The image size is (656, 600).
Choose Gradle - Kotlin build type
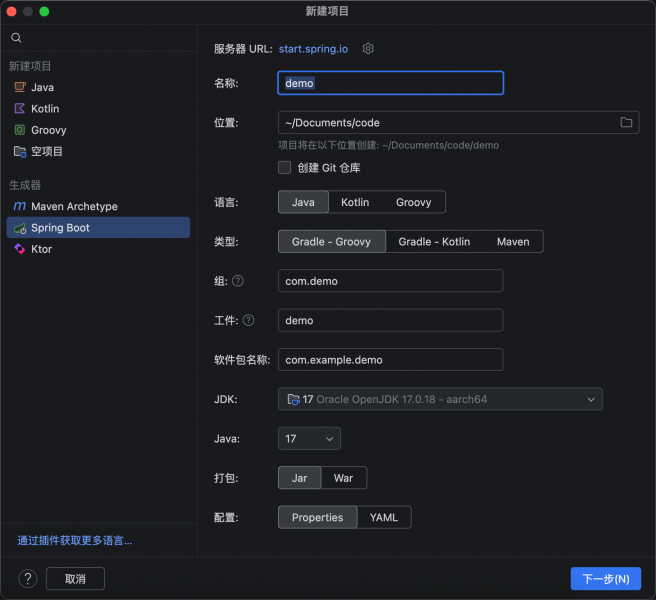click(x=434, y=241)
